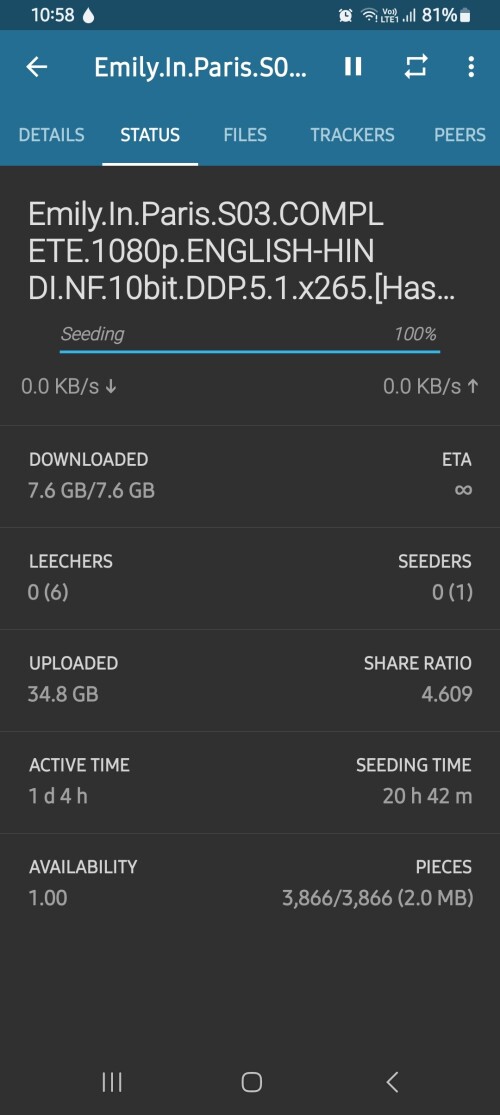Tap the recheck/loop arrows icon
The image size is (500, 1115).
[x=416, y=67]
